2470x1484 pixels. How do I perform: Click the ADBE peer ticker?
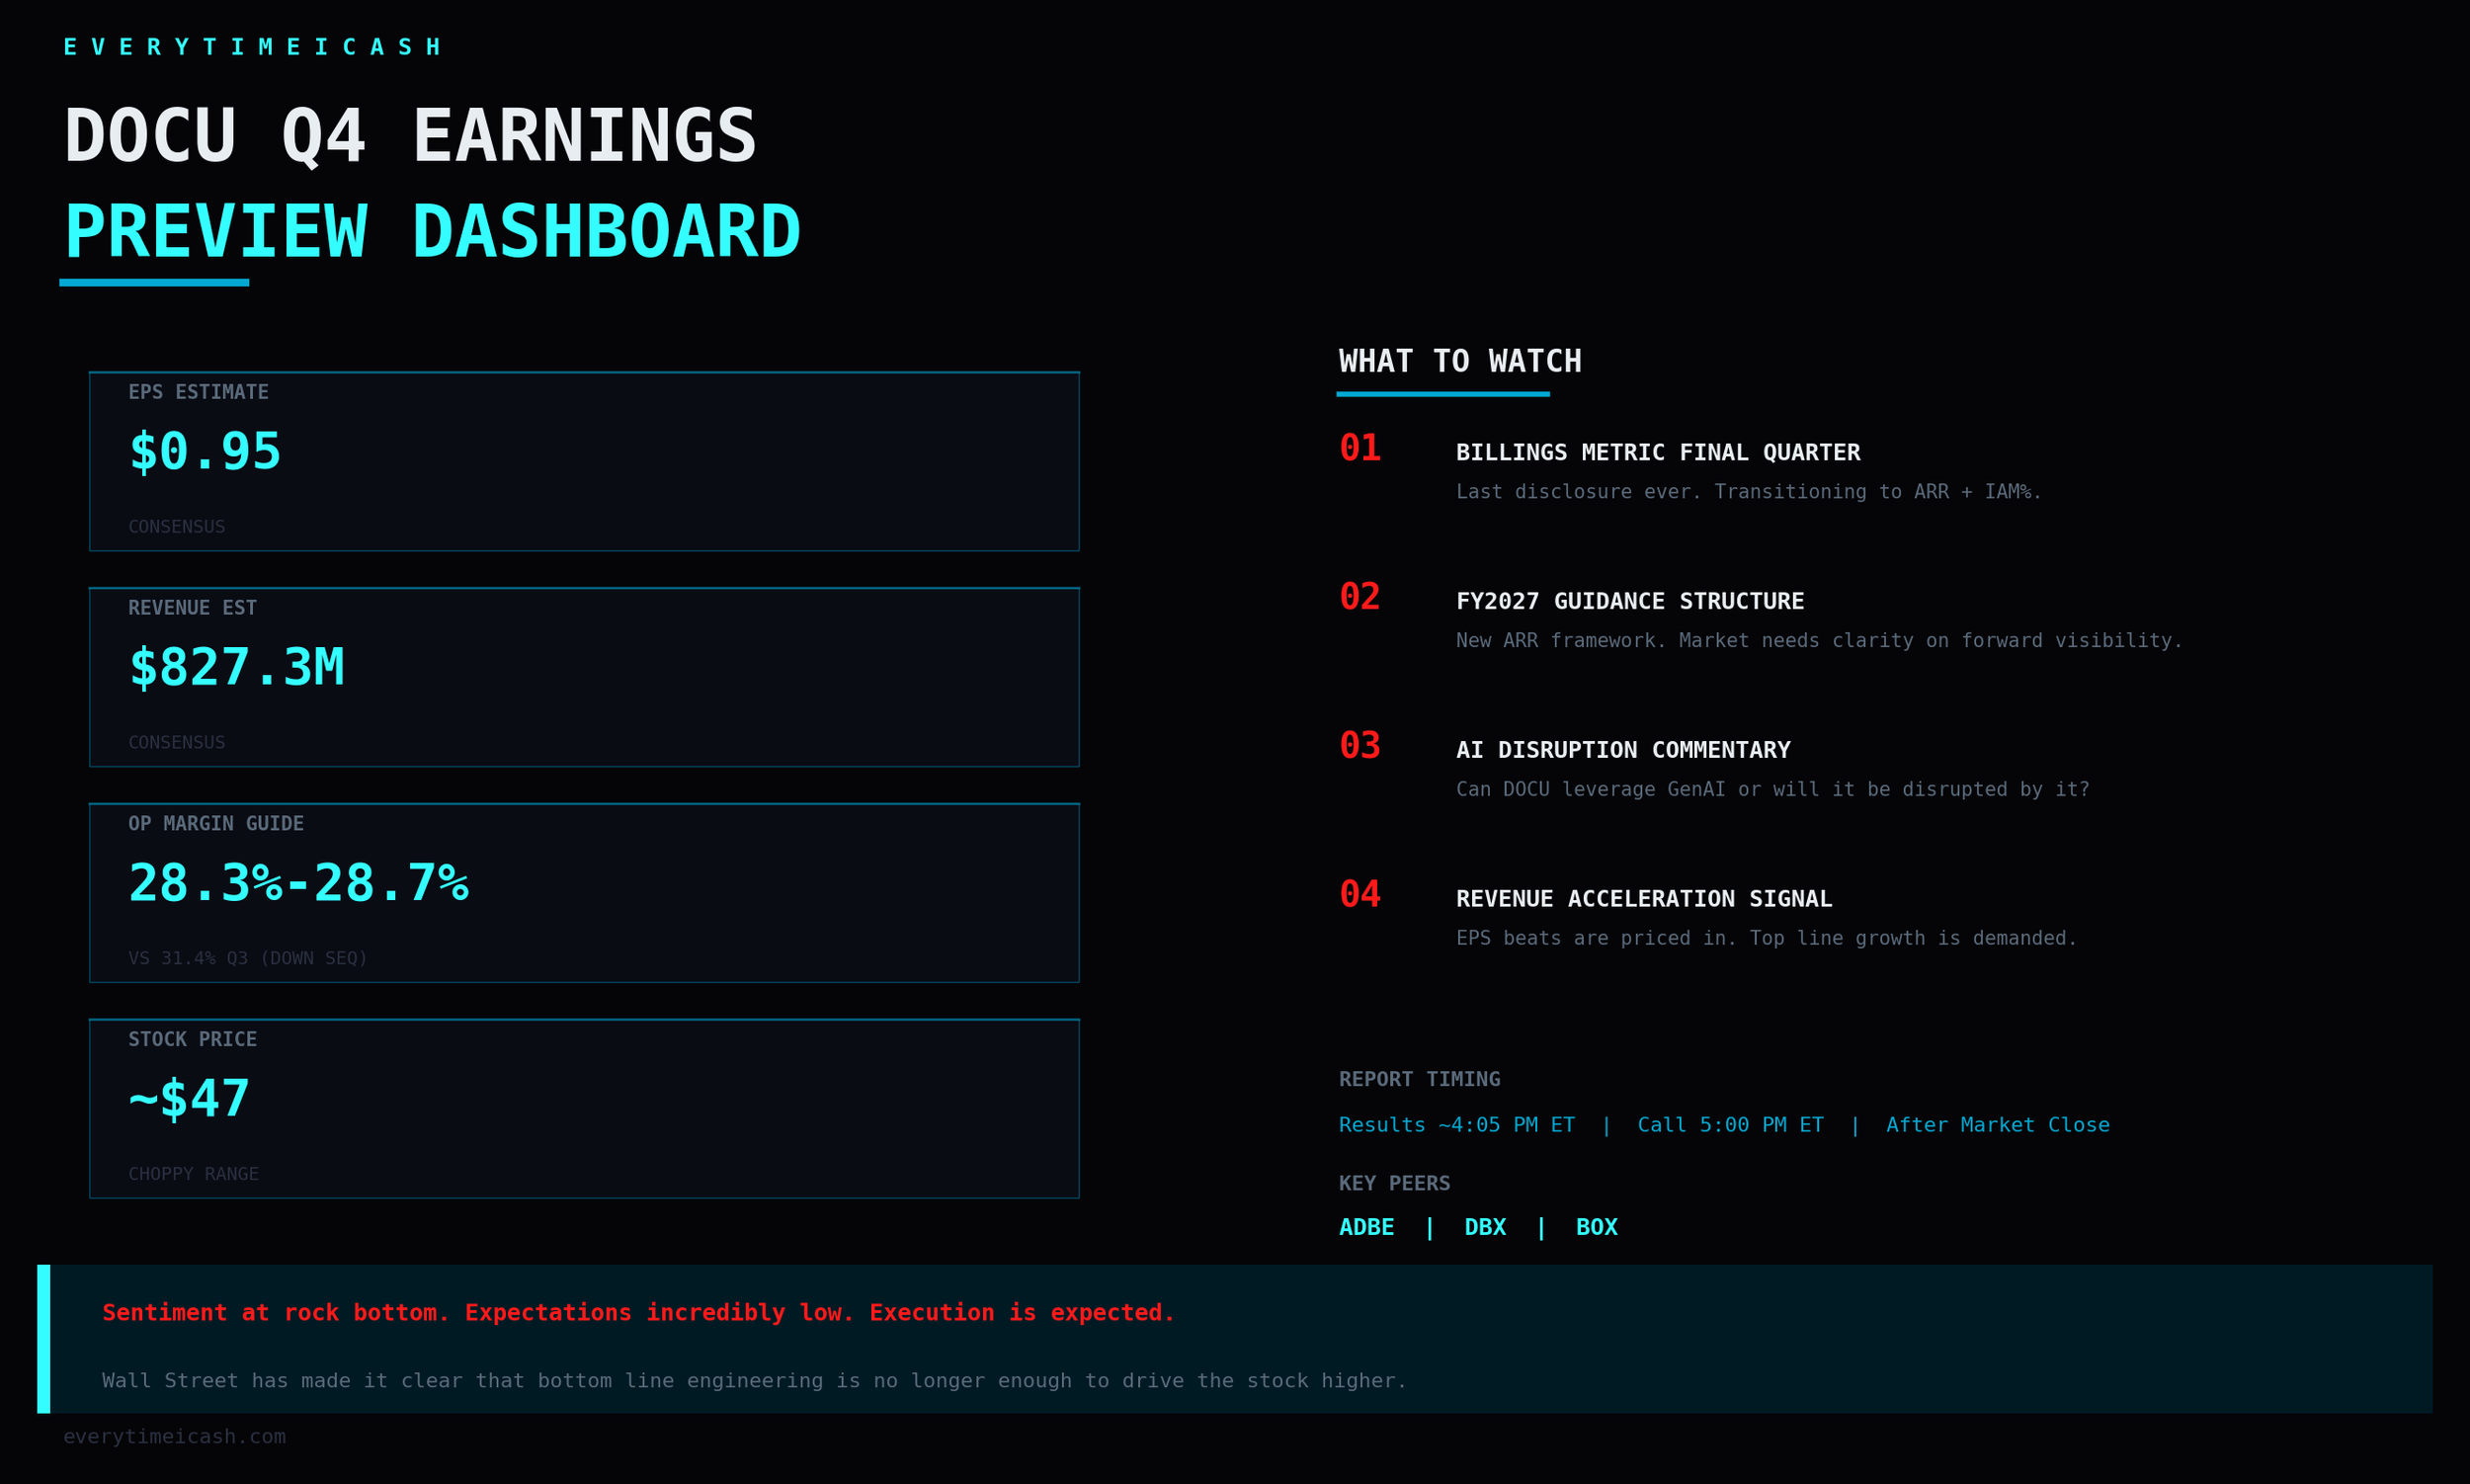tap(1366, 1227)
